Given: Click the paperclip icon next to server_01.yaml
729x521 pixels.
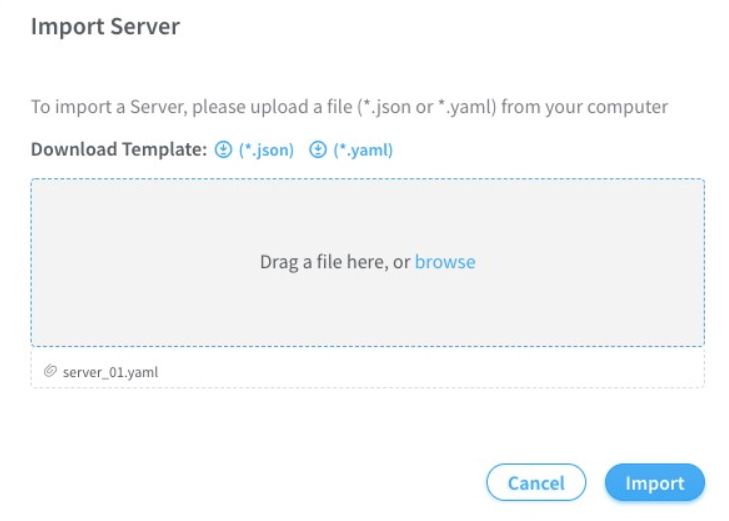Looking at the screenshot, I should tap(50, 372).
